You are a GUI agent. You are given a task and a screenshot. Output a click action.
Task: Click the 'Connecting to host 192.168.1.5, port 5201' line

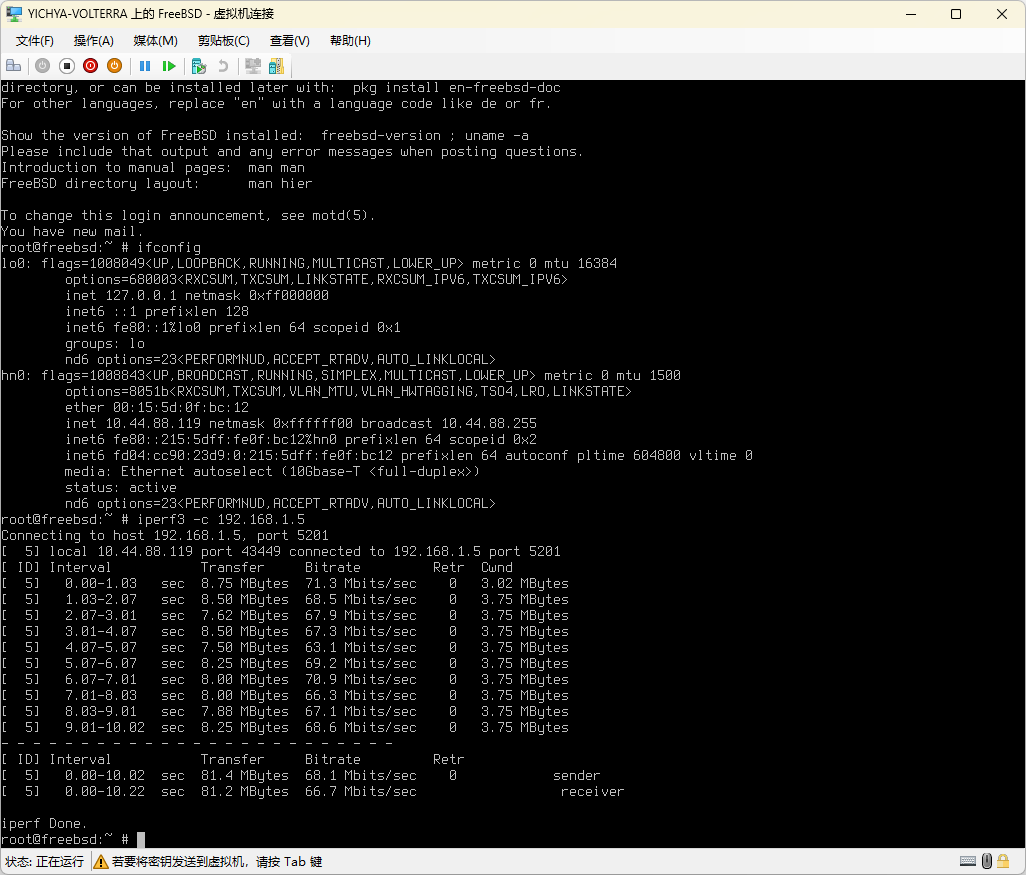click(165, 535)
